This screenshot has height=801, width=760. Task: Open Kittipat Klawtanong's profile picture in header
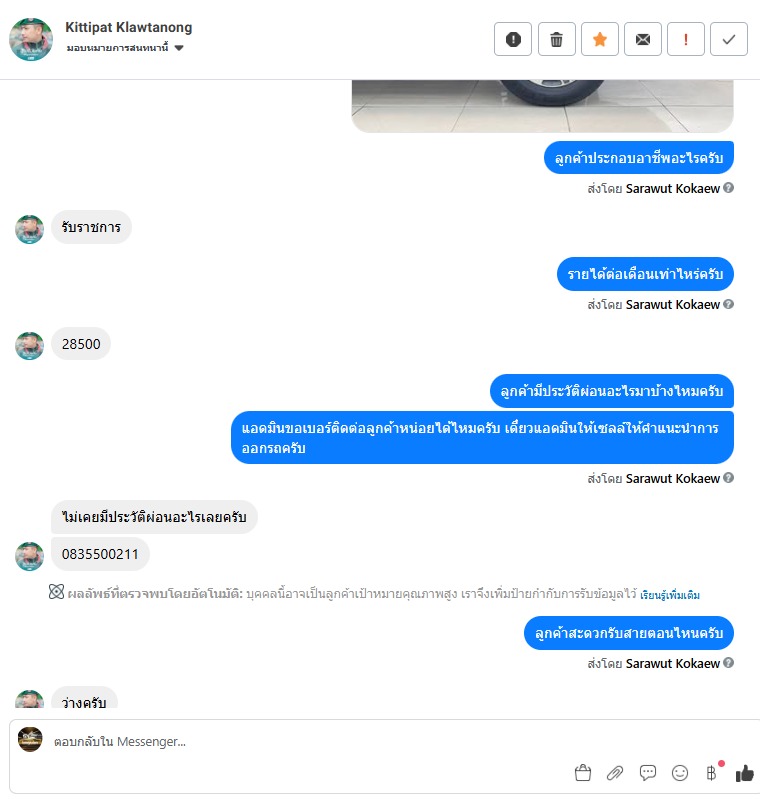point(31,39)
